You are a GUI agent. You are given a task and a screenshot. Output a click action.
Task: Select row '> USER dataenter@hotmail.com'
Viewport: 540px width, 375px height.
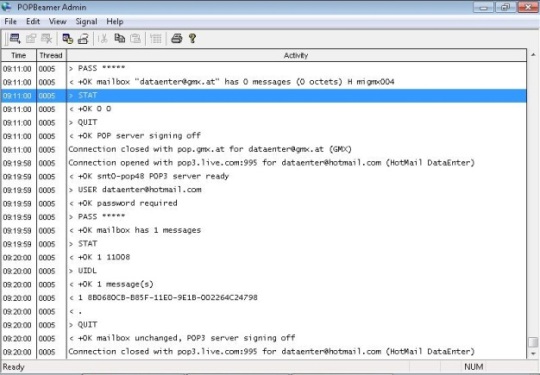coord(264,190)
